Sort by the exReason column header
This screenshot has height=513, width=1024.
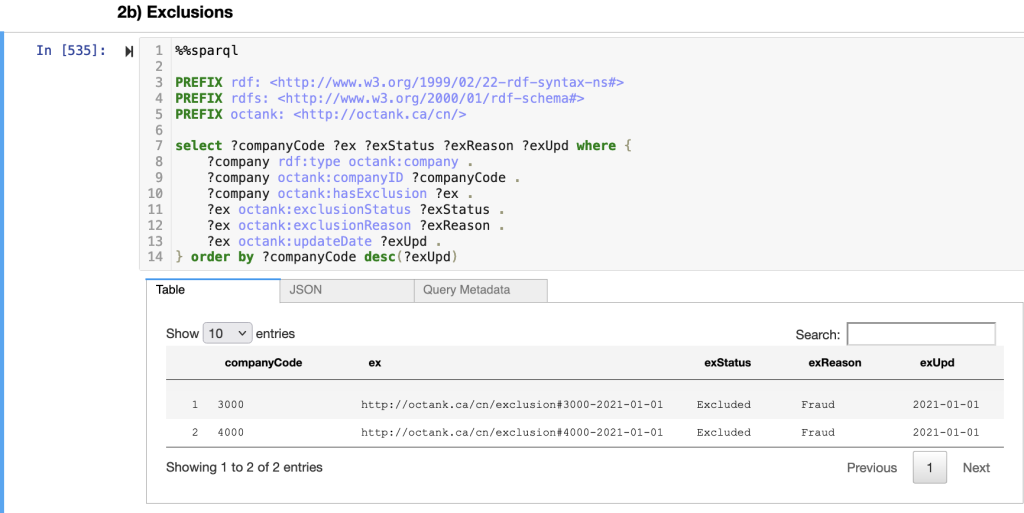click(835, 363)
